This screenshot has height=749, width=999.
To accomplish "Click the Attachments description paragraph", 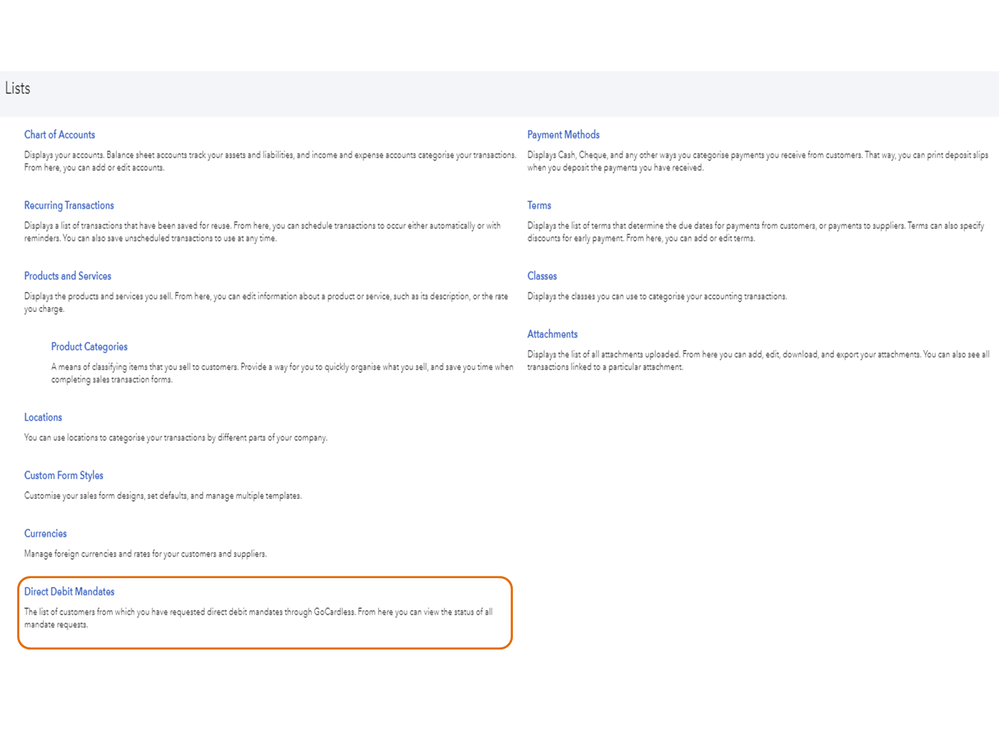I will [757, 360].
